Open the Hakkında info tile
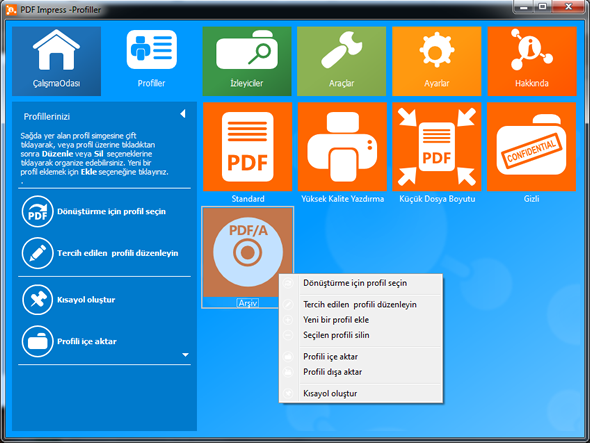Viewport: 590px width, 443px height. [x=532, y=61]
